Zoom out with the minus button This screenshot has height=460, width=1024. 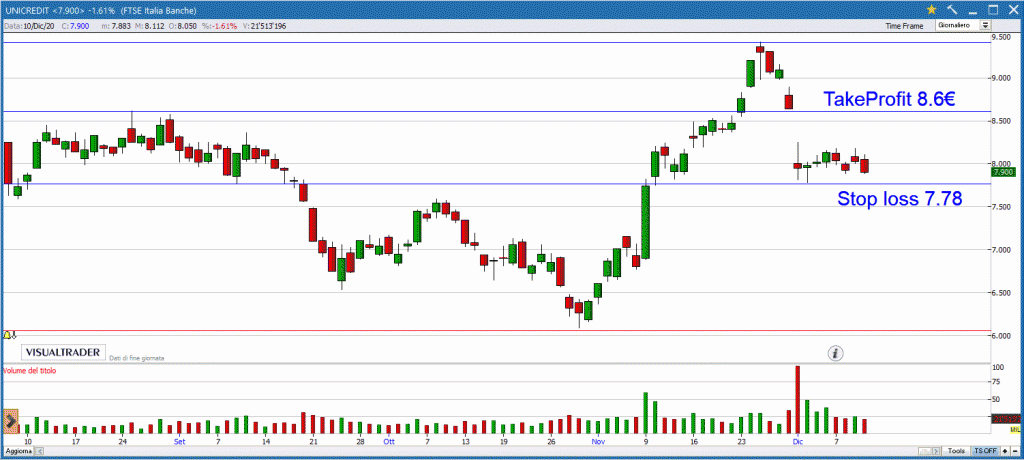pos(1014,452)
